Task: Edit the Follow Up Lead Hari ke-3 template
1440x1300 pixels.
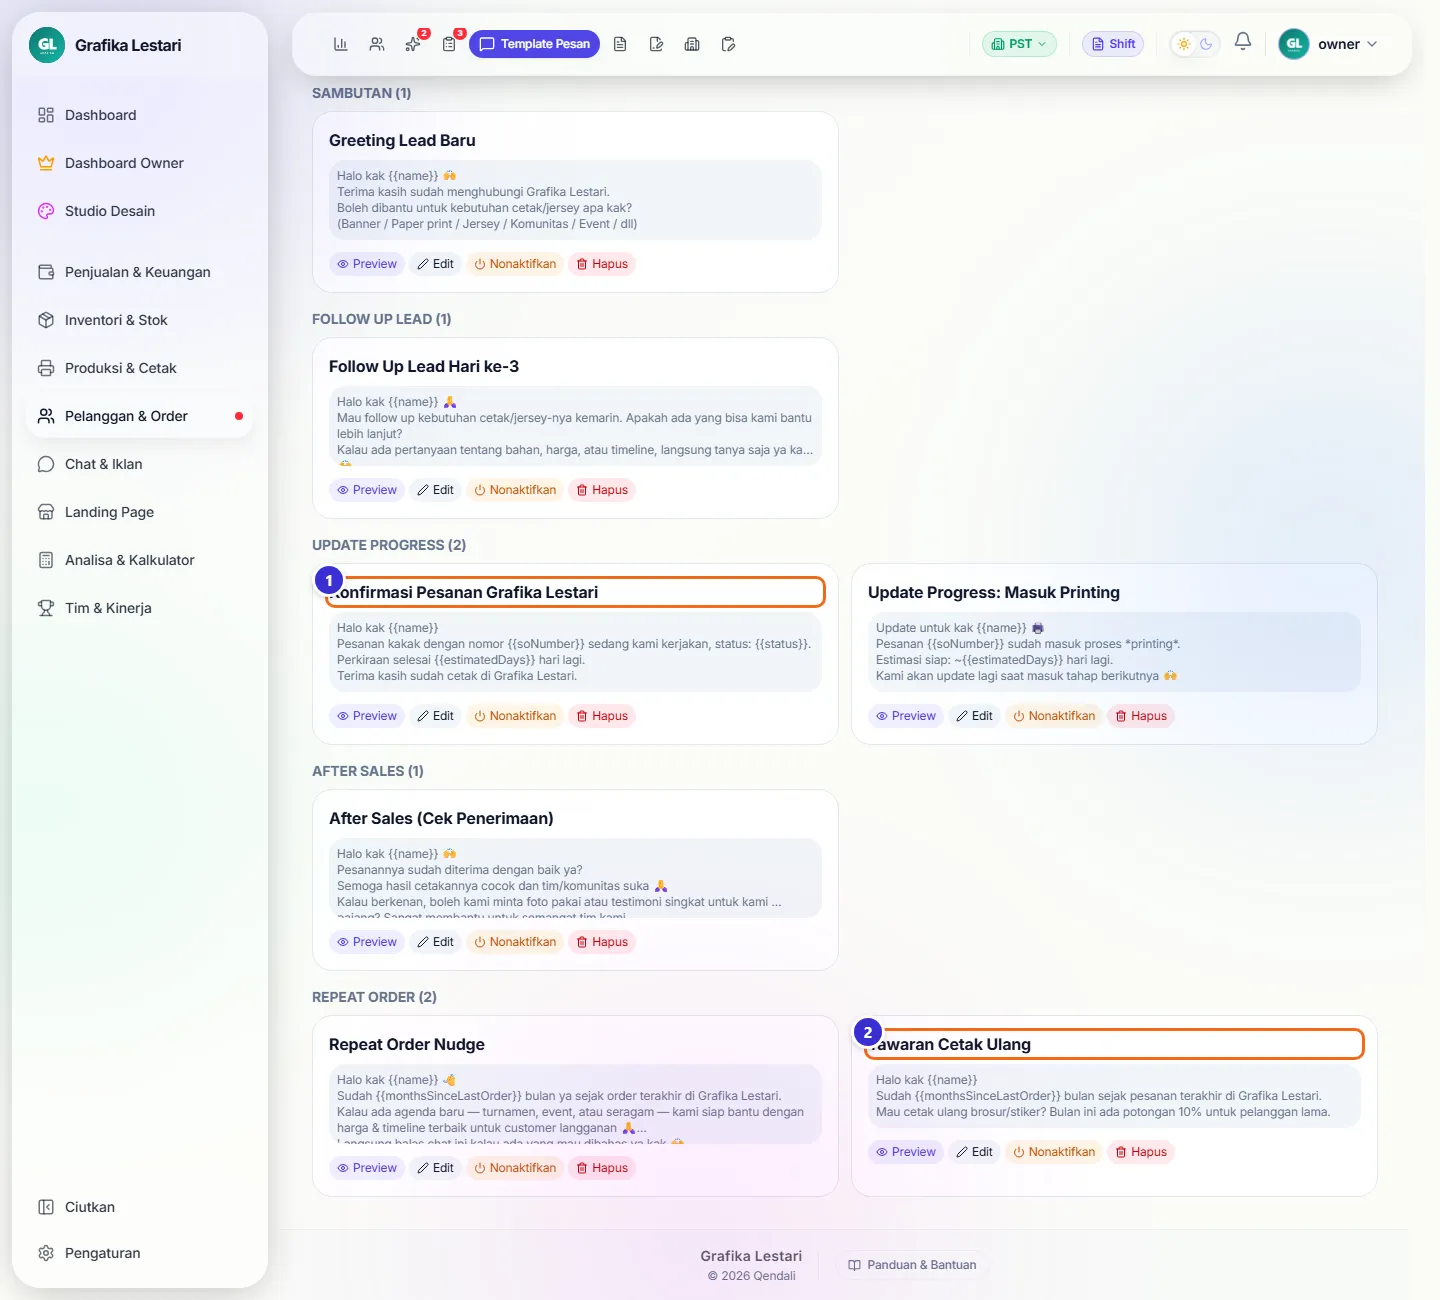Action: pos(435,490)
